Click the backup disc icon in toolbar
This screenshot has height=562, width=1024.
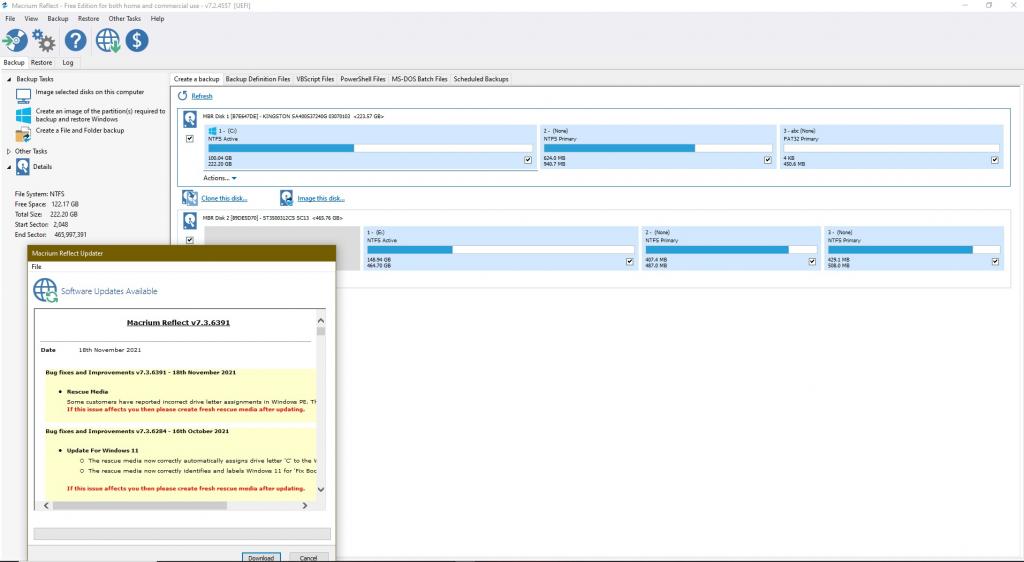pyautogui.click(x=15, y=40)
